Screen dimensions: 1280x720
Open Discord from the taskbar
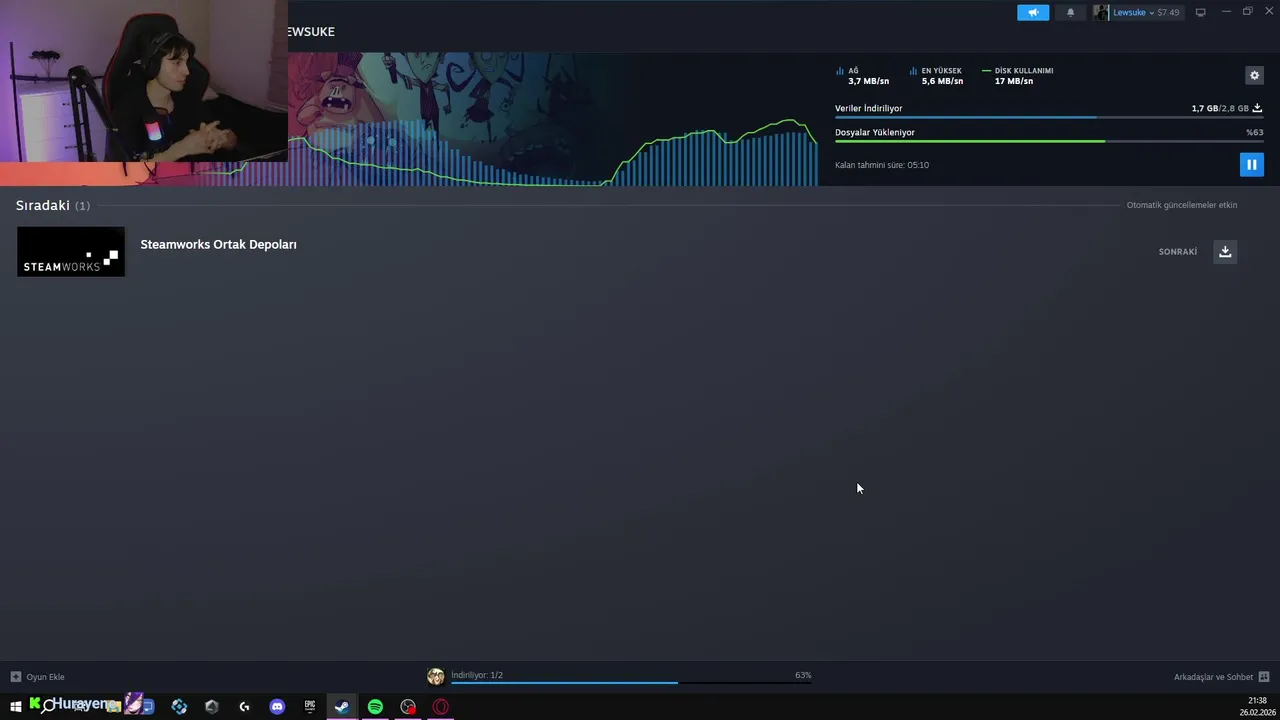tap(277, 707)
